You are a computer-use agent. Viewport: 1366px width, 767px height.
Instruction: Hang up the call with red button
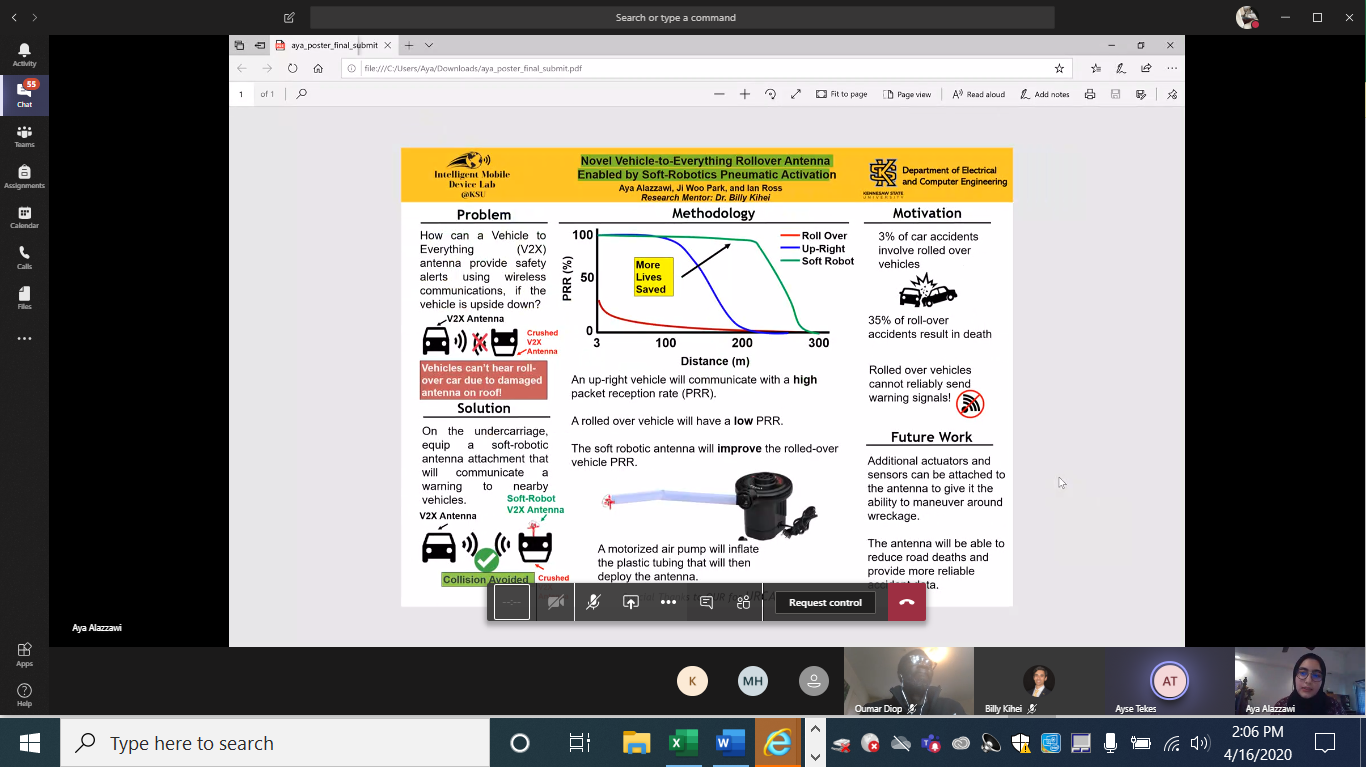coord(906,602)
